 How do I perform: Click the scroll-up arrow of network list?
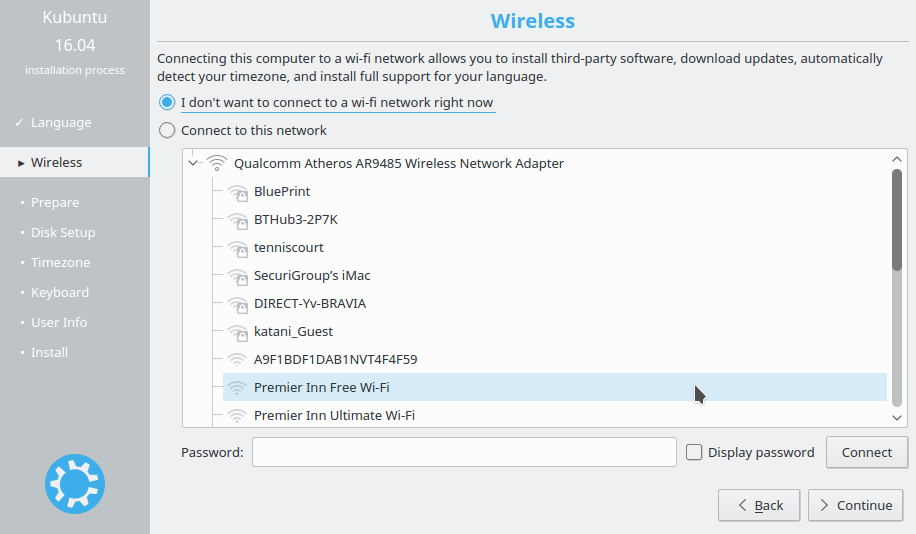tap(897, 159)
